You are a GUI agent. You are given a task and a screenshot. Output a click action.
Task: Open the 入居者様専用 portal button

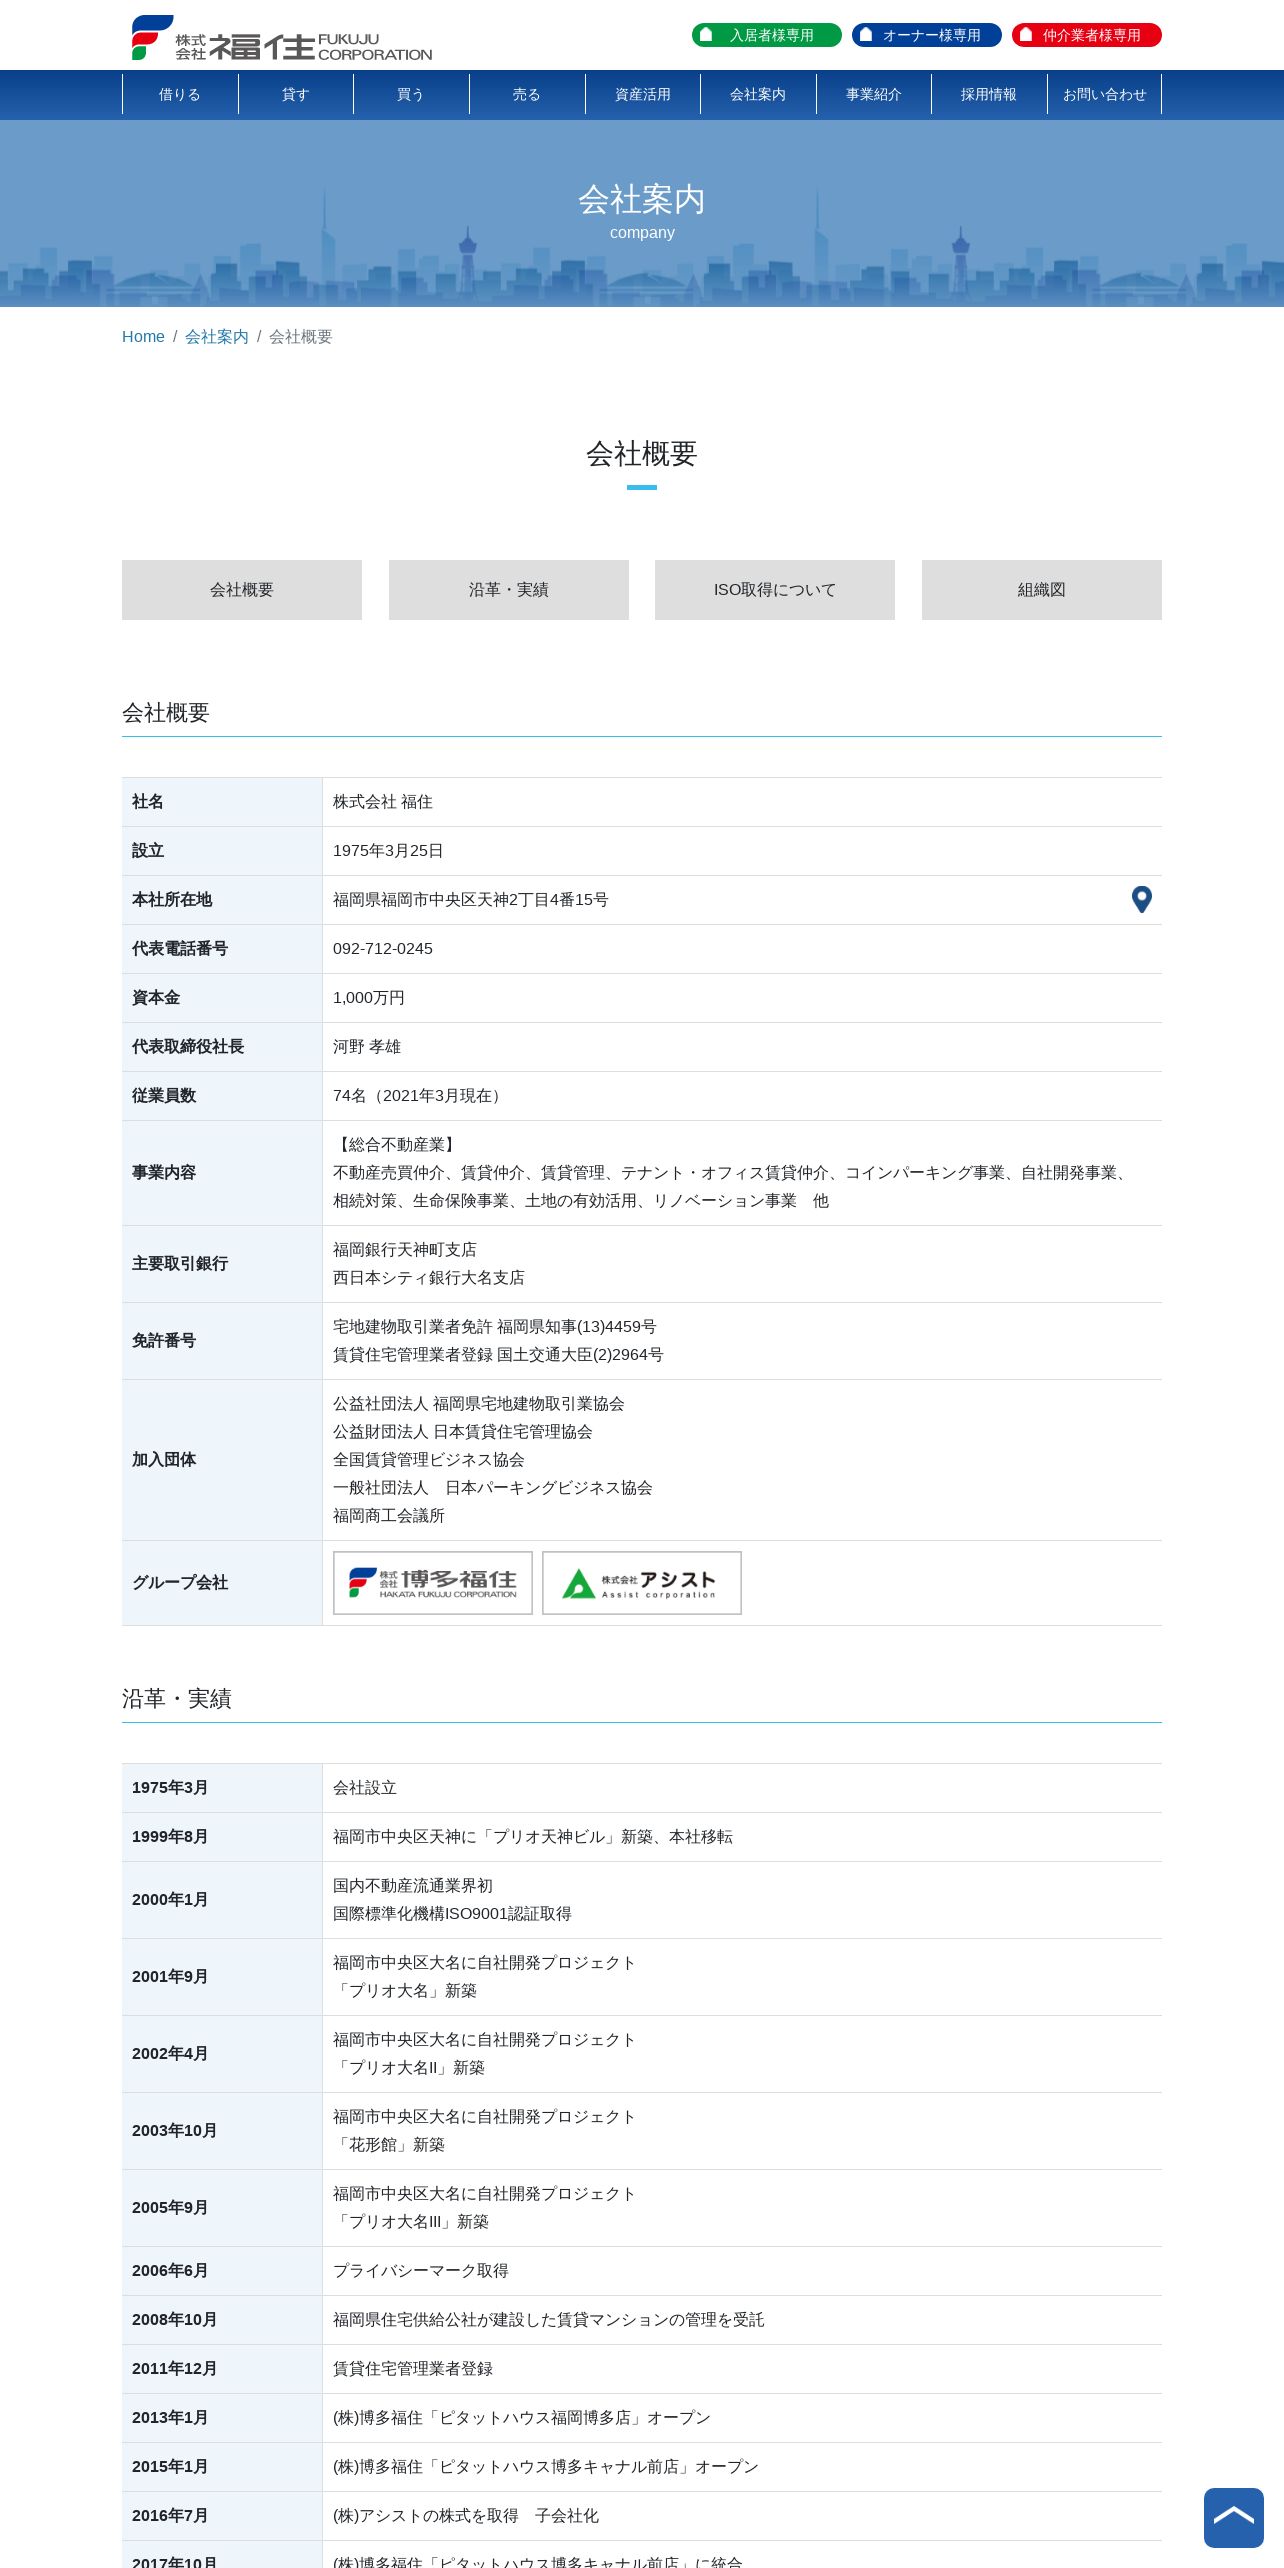pyautogui.click(x=766, y=35)
